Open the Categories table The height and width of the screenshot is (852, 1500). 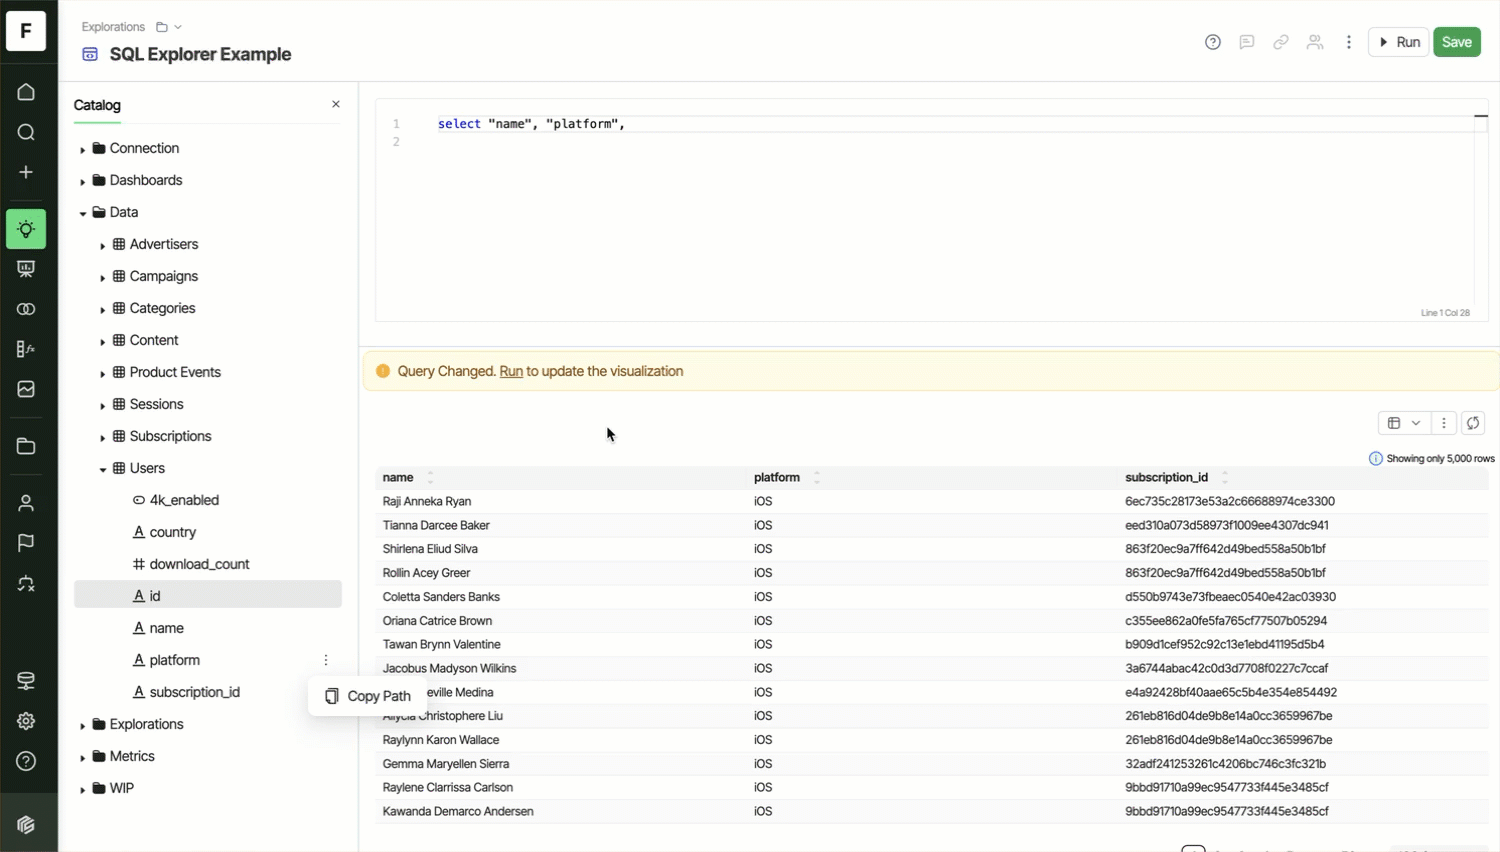pos(162,308)
